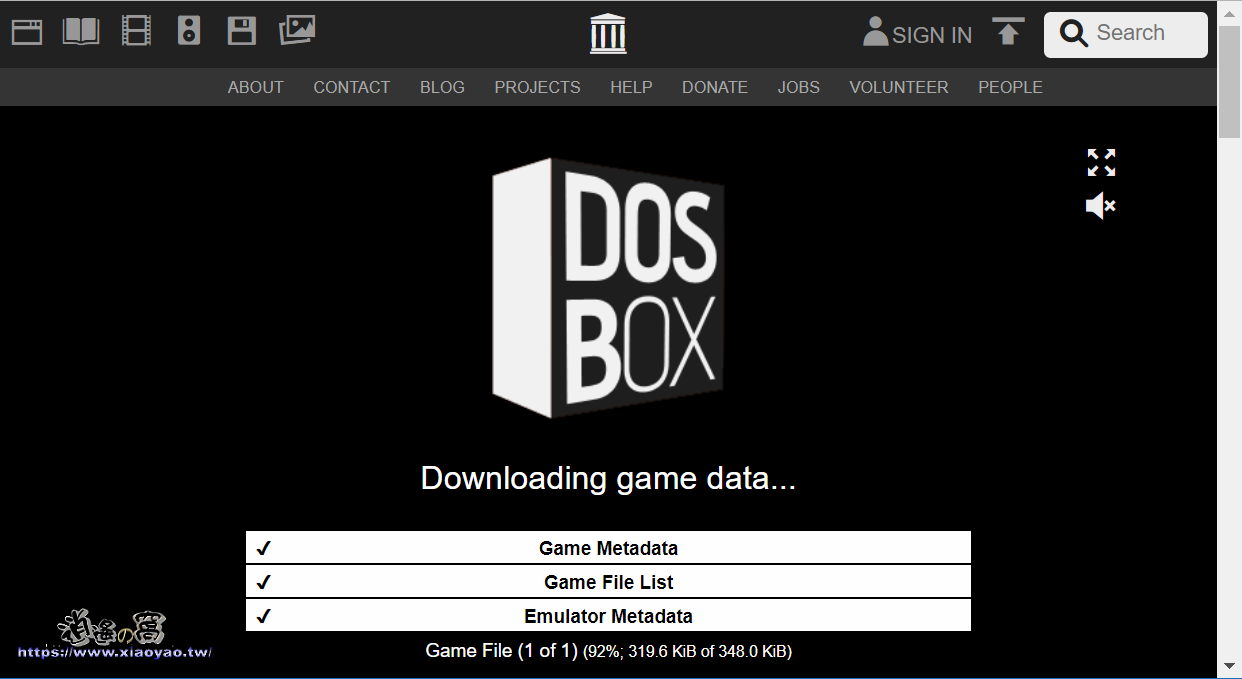The width and height of the screenshot is (1242, 679).
Task: Click the Game Metadata checkmark row
Action: point(608,547)
